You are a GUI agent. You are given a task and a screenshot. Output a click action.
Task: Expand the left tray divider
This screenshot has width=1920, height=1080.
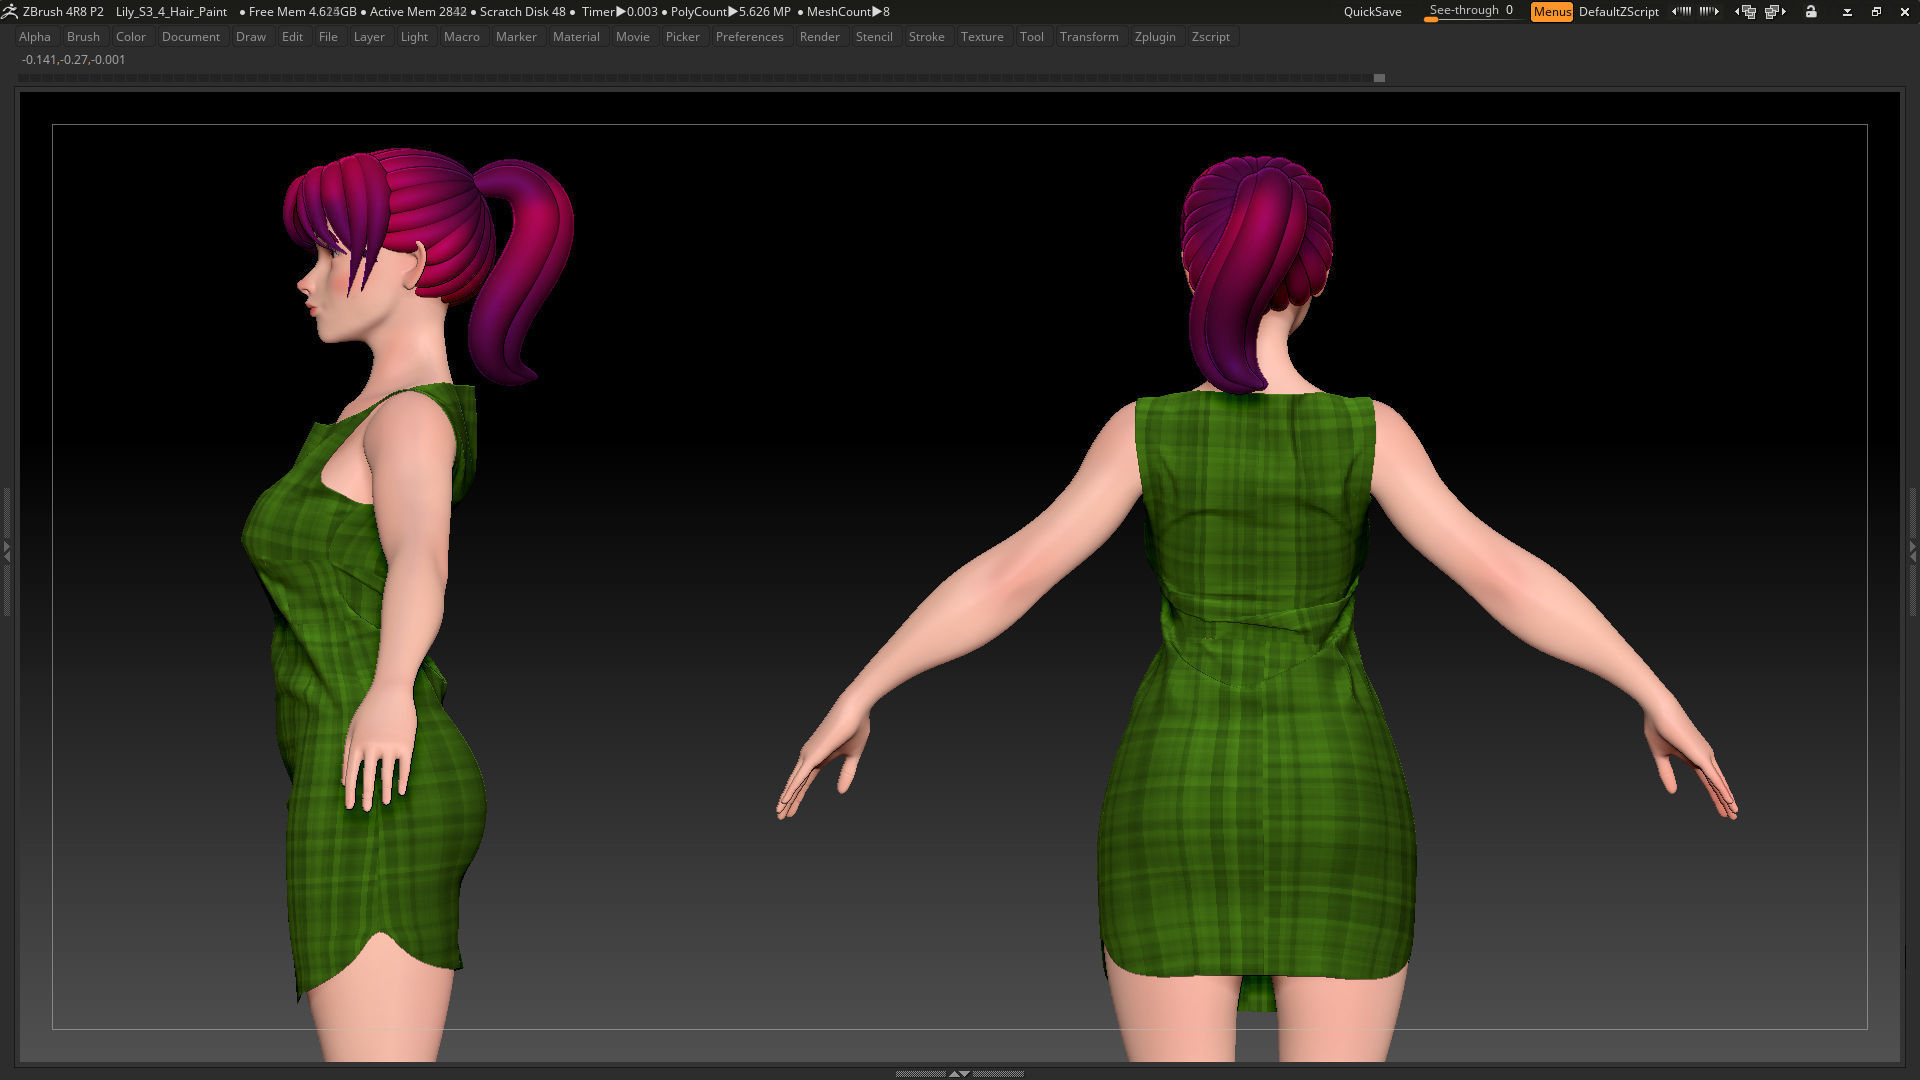(x=6, y=550)
